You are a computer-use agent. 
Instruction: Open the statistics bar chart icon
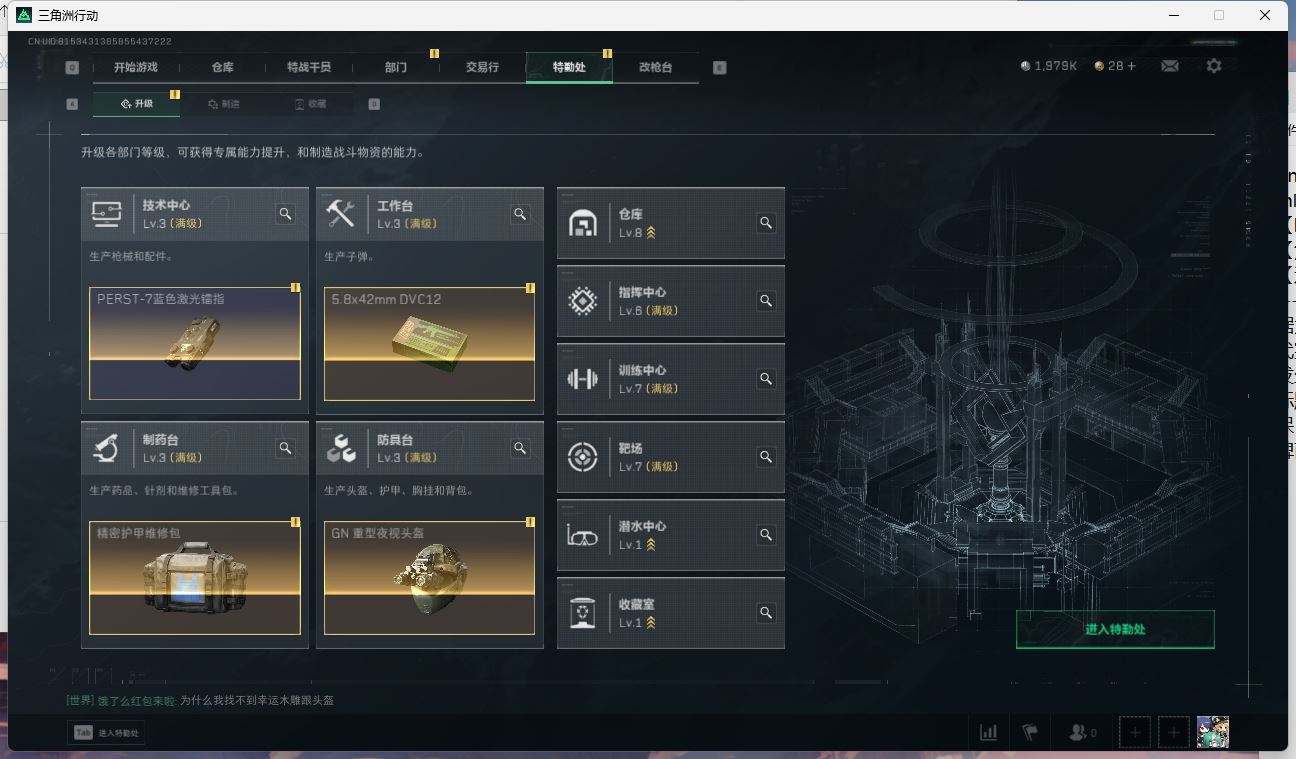click(988, 732)
